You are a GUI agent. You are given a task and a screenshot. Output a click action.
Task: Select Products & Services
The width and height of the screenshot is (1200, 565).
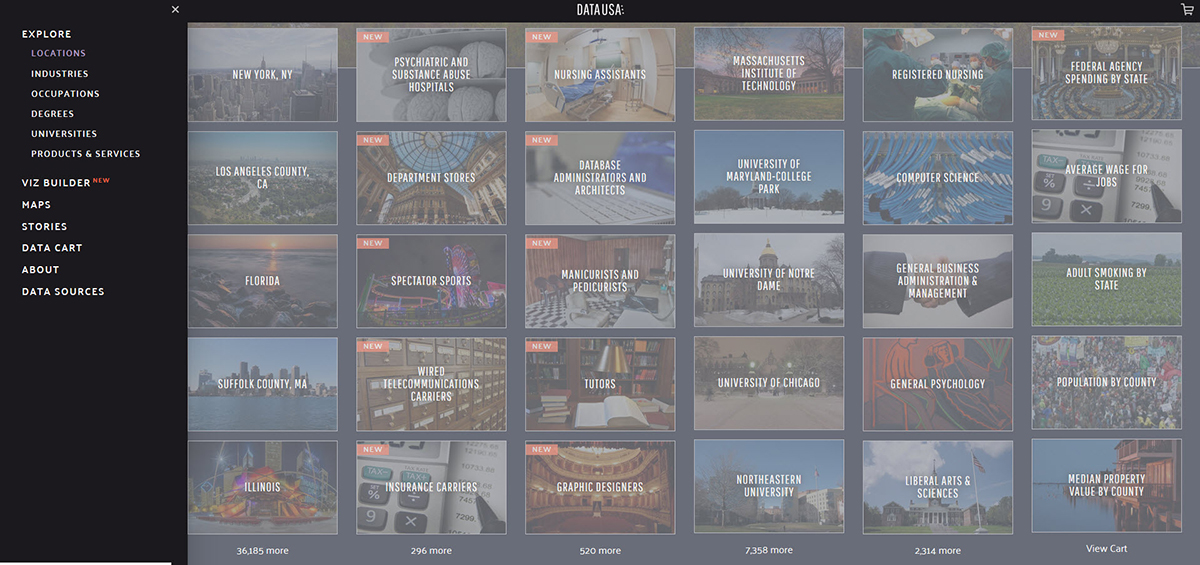click(85, 154)
